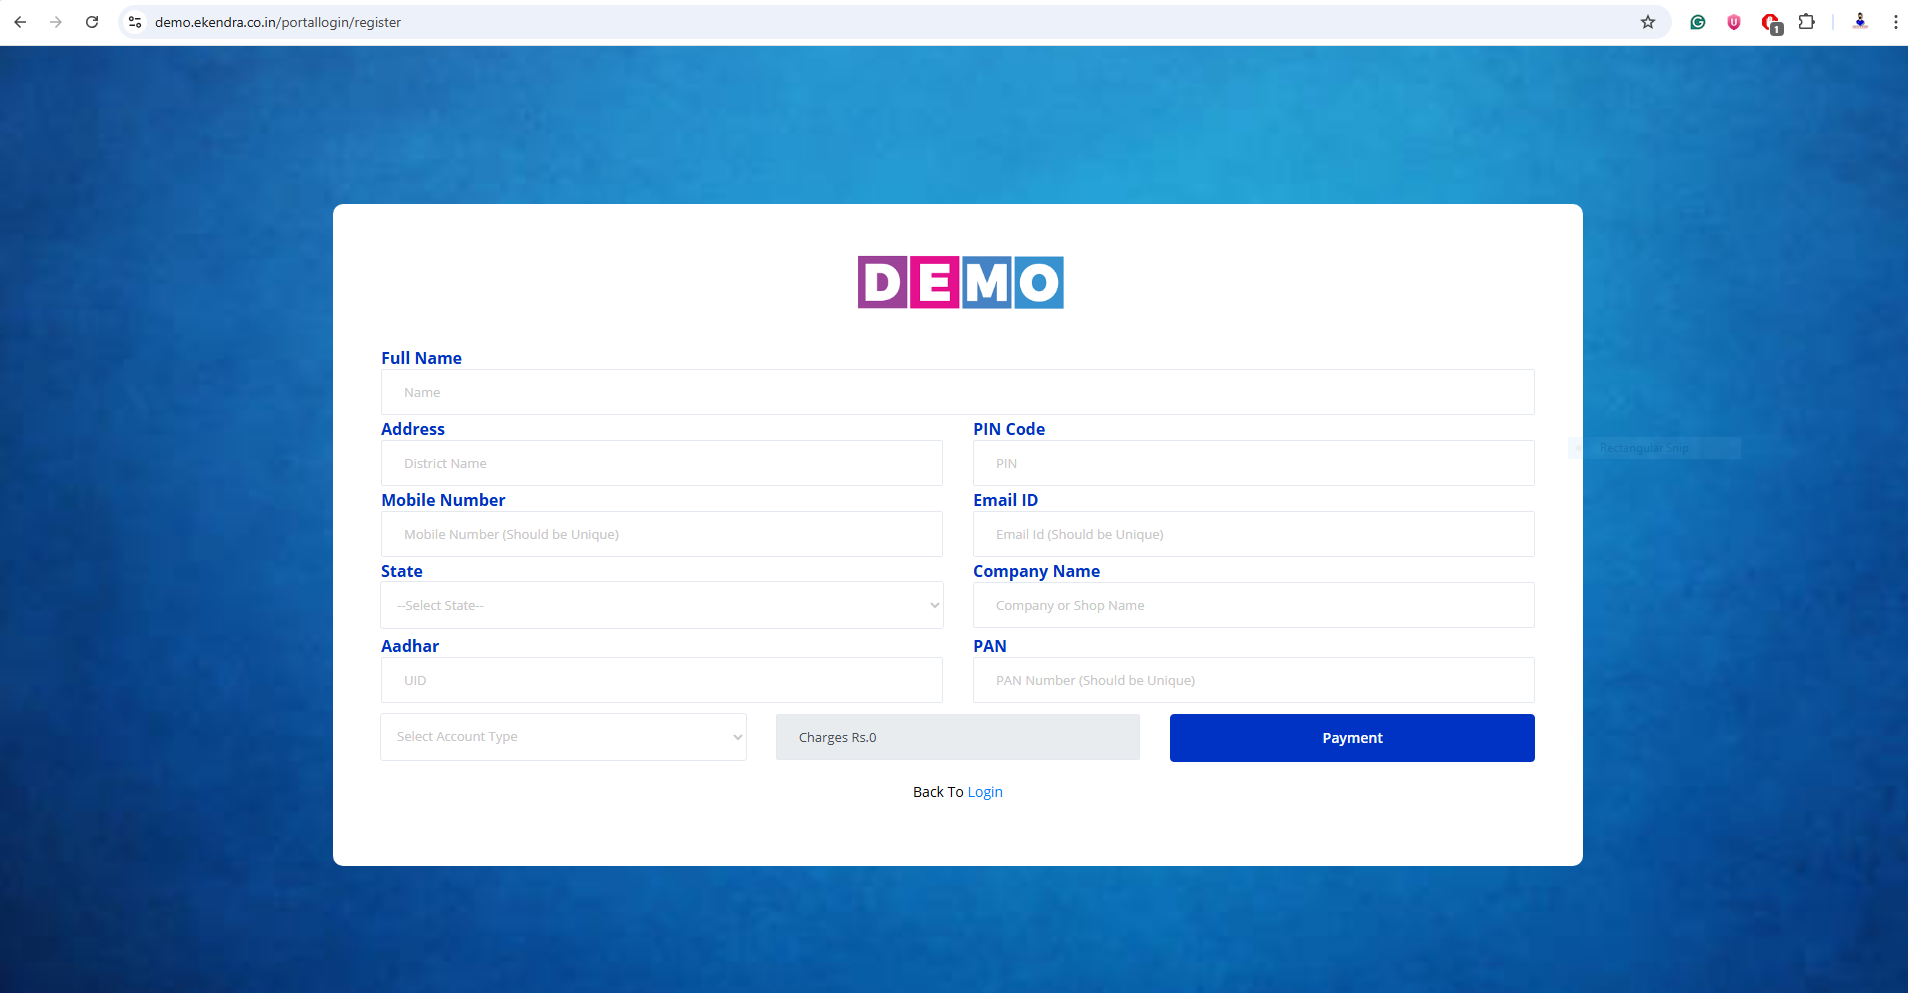The image size is (1908, 993).
Task: Click the browser forward arrow
Action: (x=56, y=22)
